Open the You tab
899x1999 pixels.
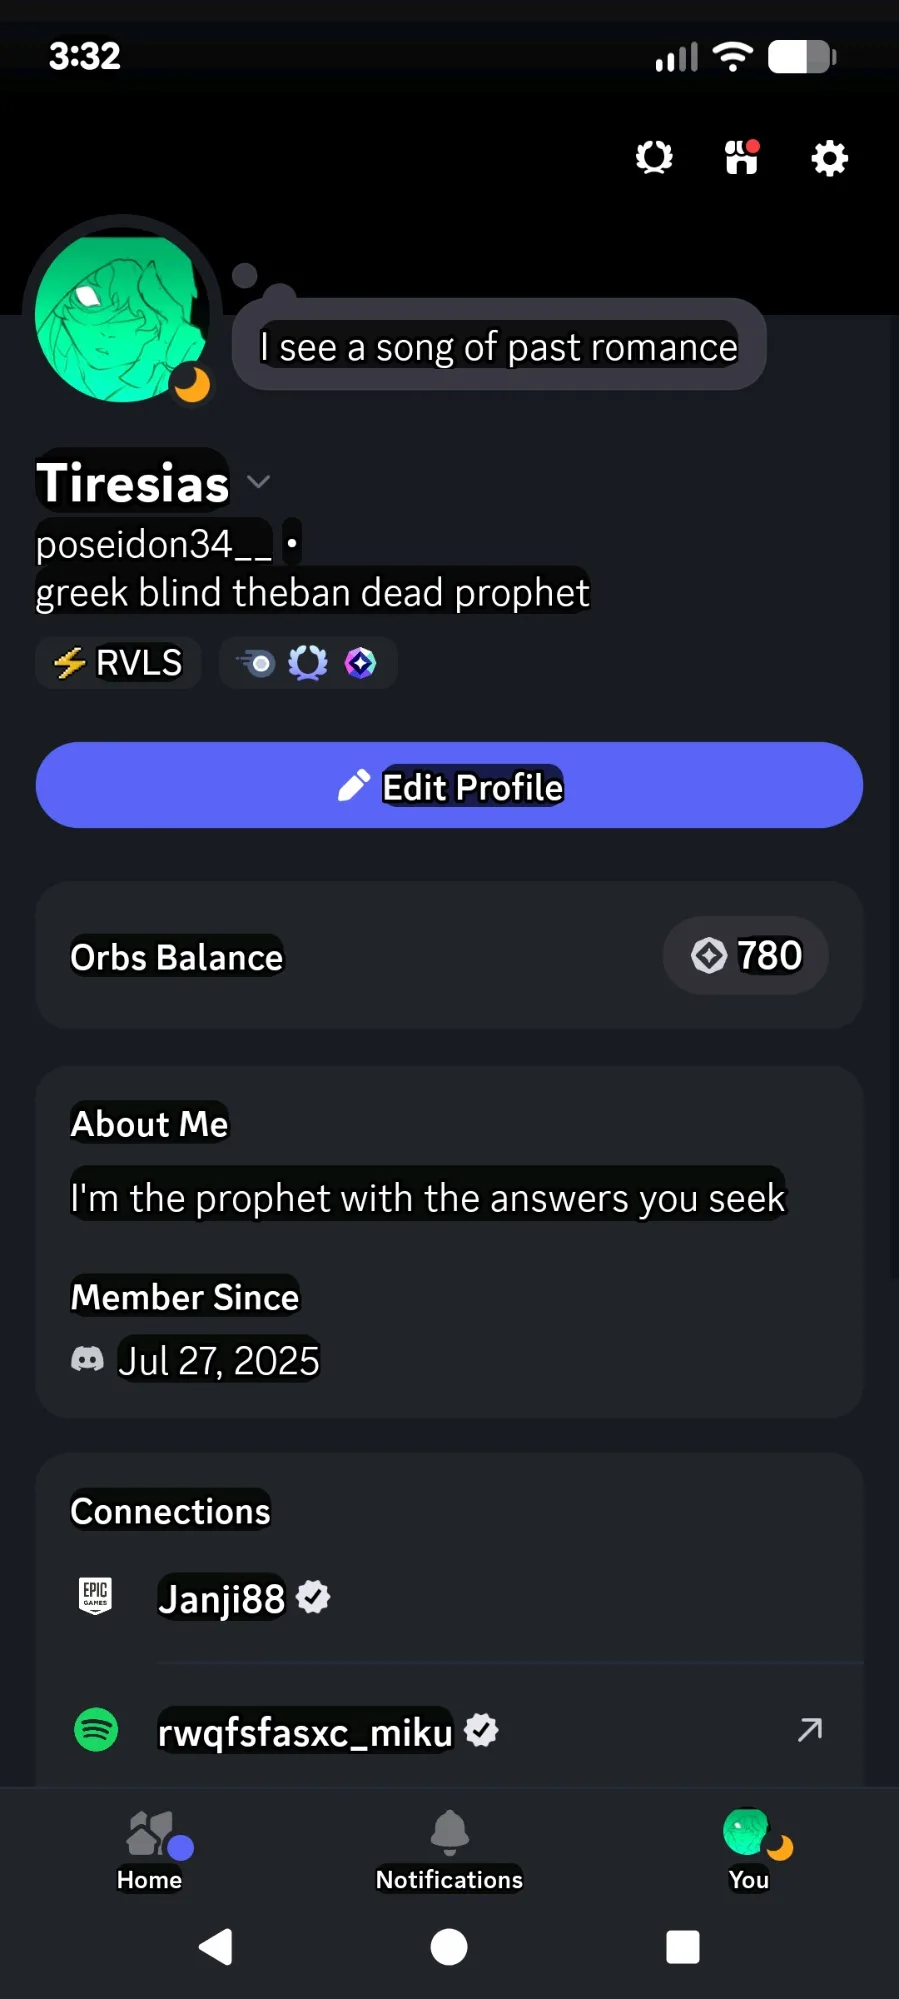(749, 1850)
